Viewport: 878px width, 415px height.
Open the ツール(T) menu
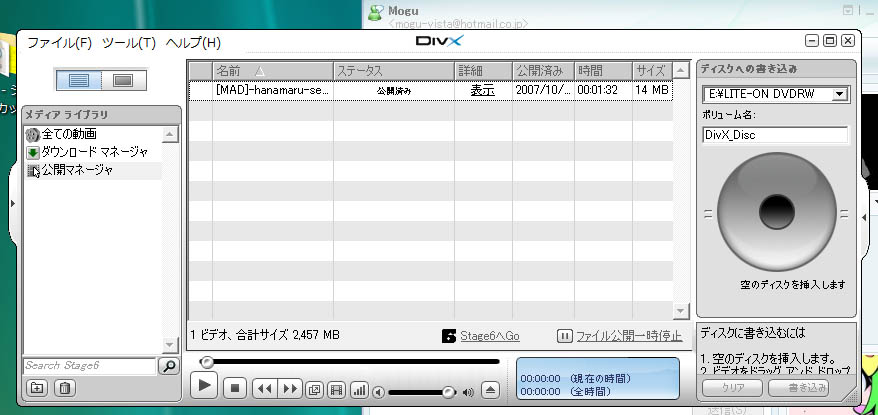pyautogui.click(x=129, y=43)
